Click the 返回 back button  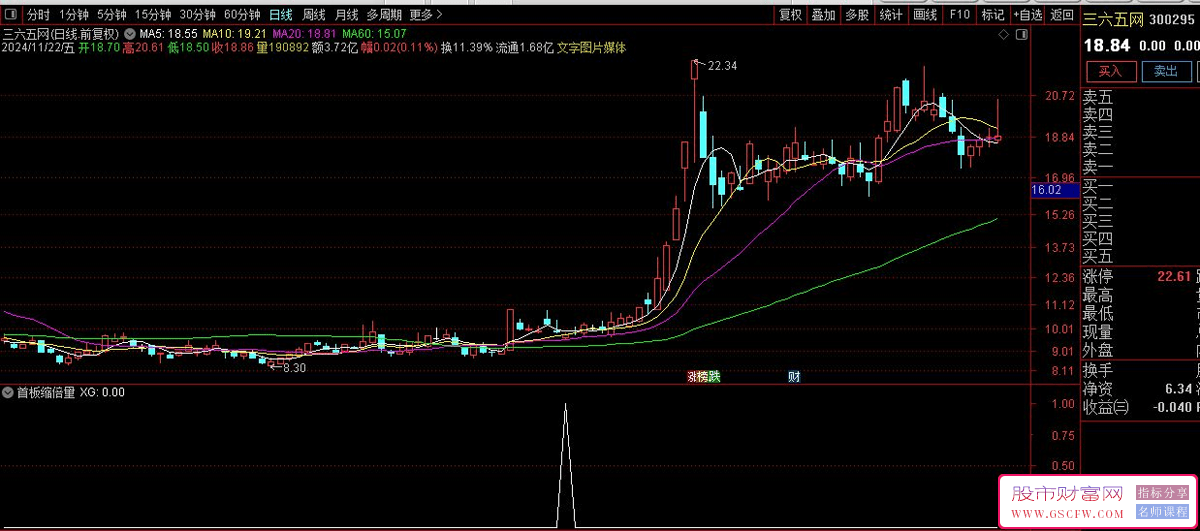click(x=1062, y=15)
